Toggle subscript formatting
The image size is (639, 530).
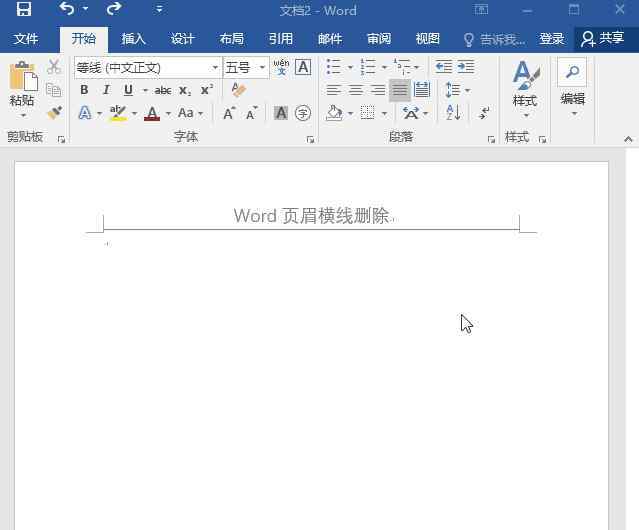coord(185,90)
